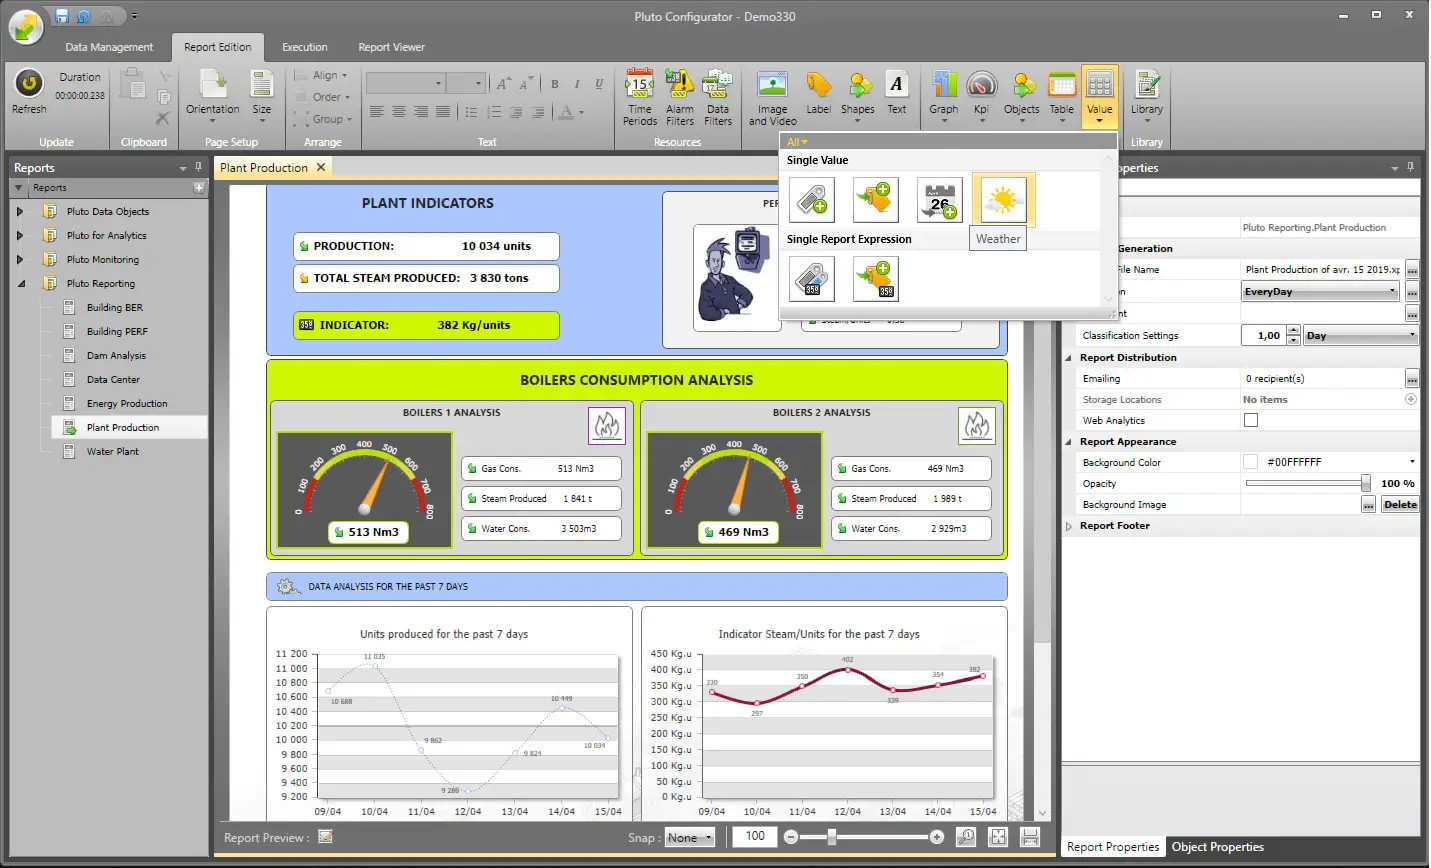1431x868 pixels.
Task: Adjust the Opacity slider
Action: tap(1309, 484)
